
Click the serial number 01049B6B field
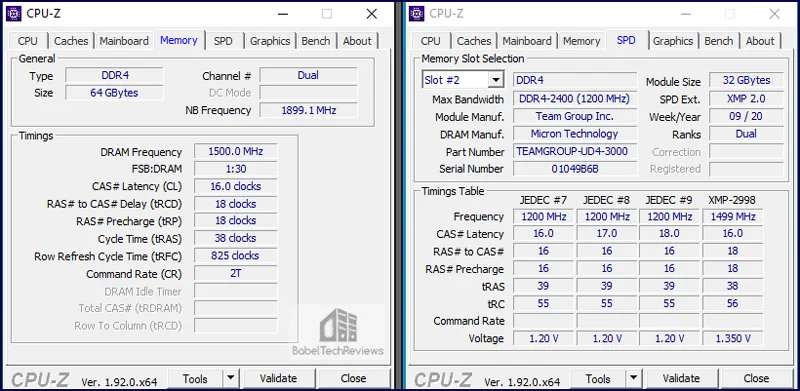point(575,169)
